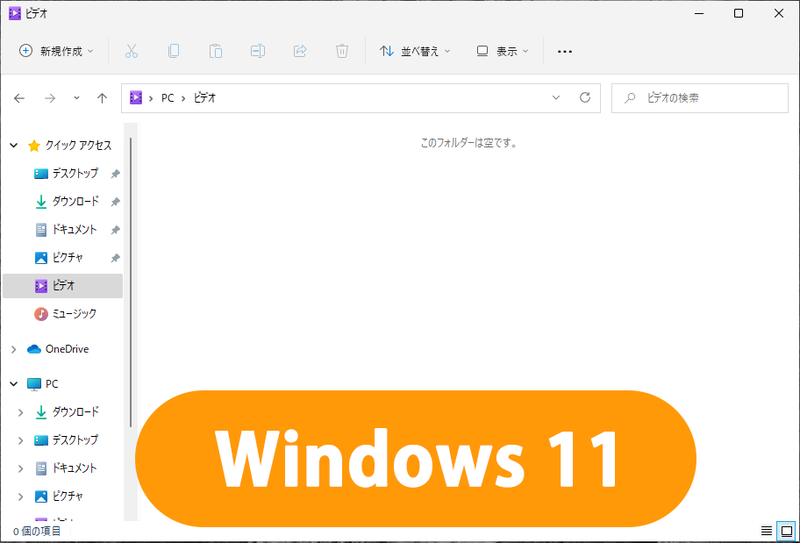This screenshot has height=543, width=800.
Task: Switch to details list view icon
Action: coord(766,531)
